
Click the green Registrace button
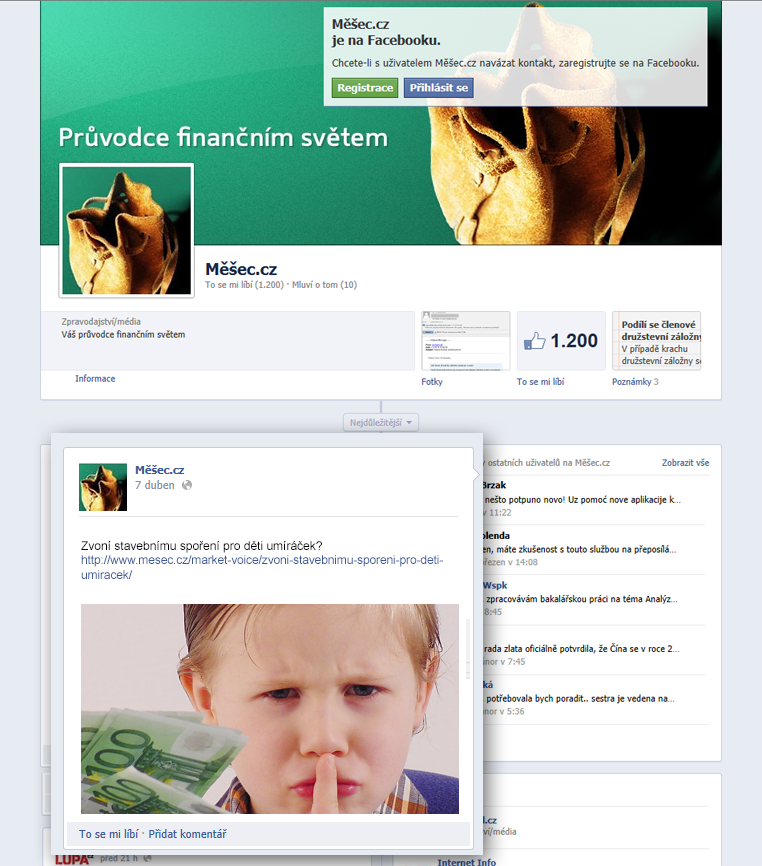364,88
